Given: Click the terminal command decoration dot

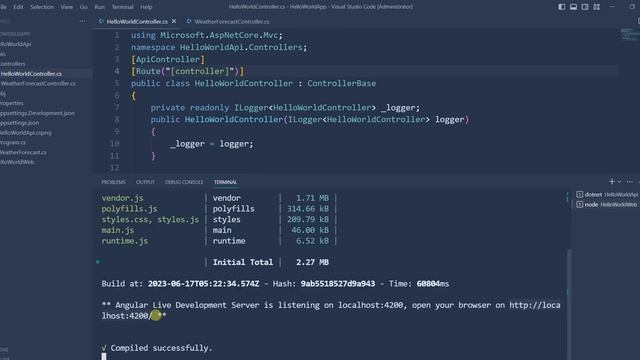Looking at the screenshot, I should [x=98, y=262].
